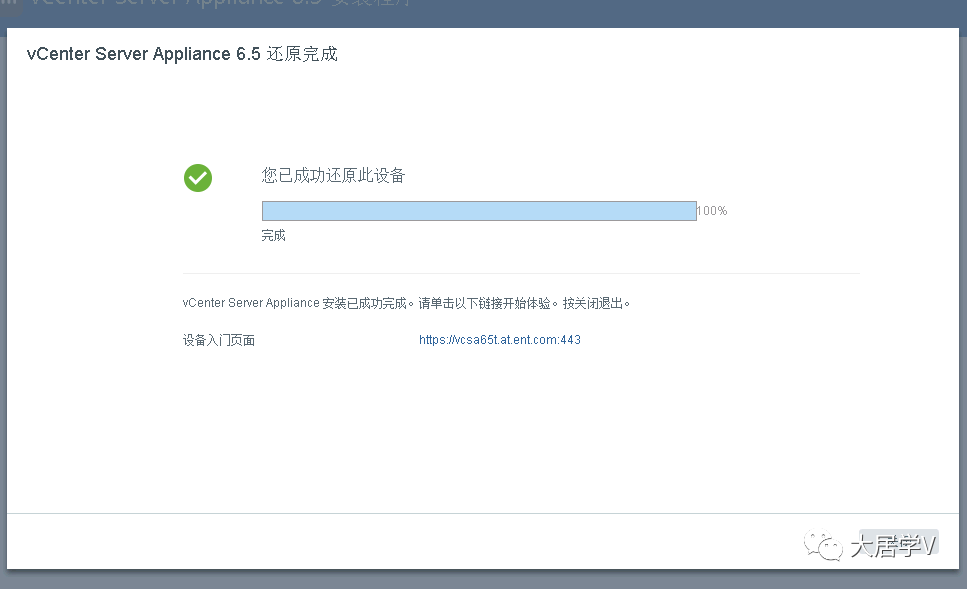
Task: Click the green success checkmark icon
Action: click(198, 178)
